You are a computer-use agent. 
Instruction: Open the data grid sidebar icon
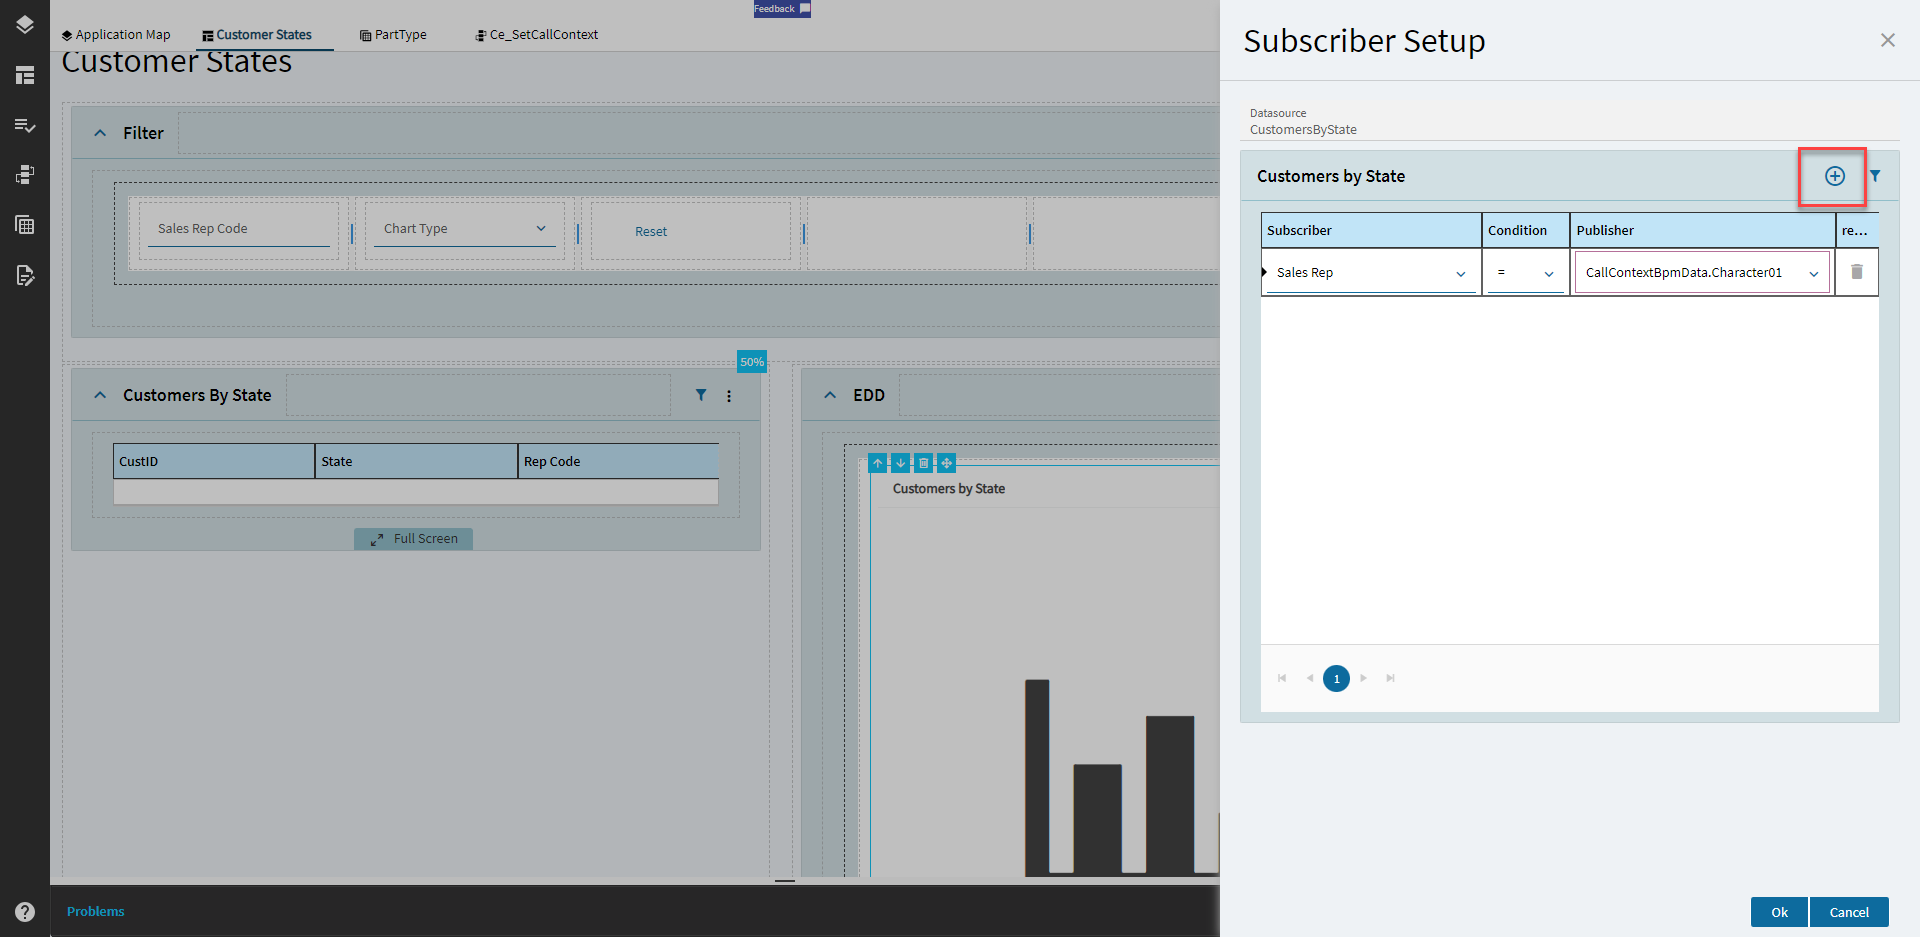tap(25, 225)
